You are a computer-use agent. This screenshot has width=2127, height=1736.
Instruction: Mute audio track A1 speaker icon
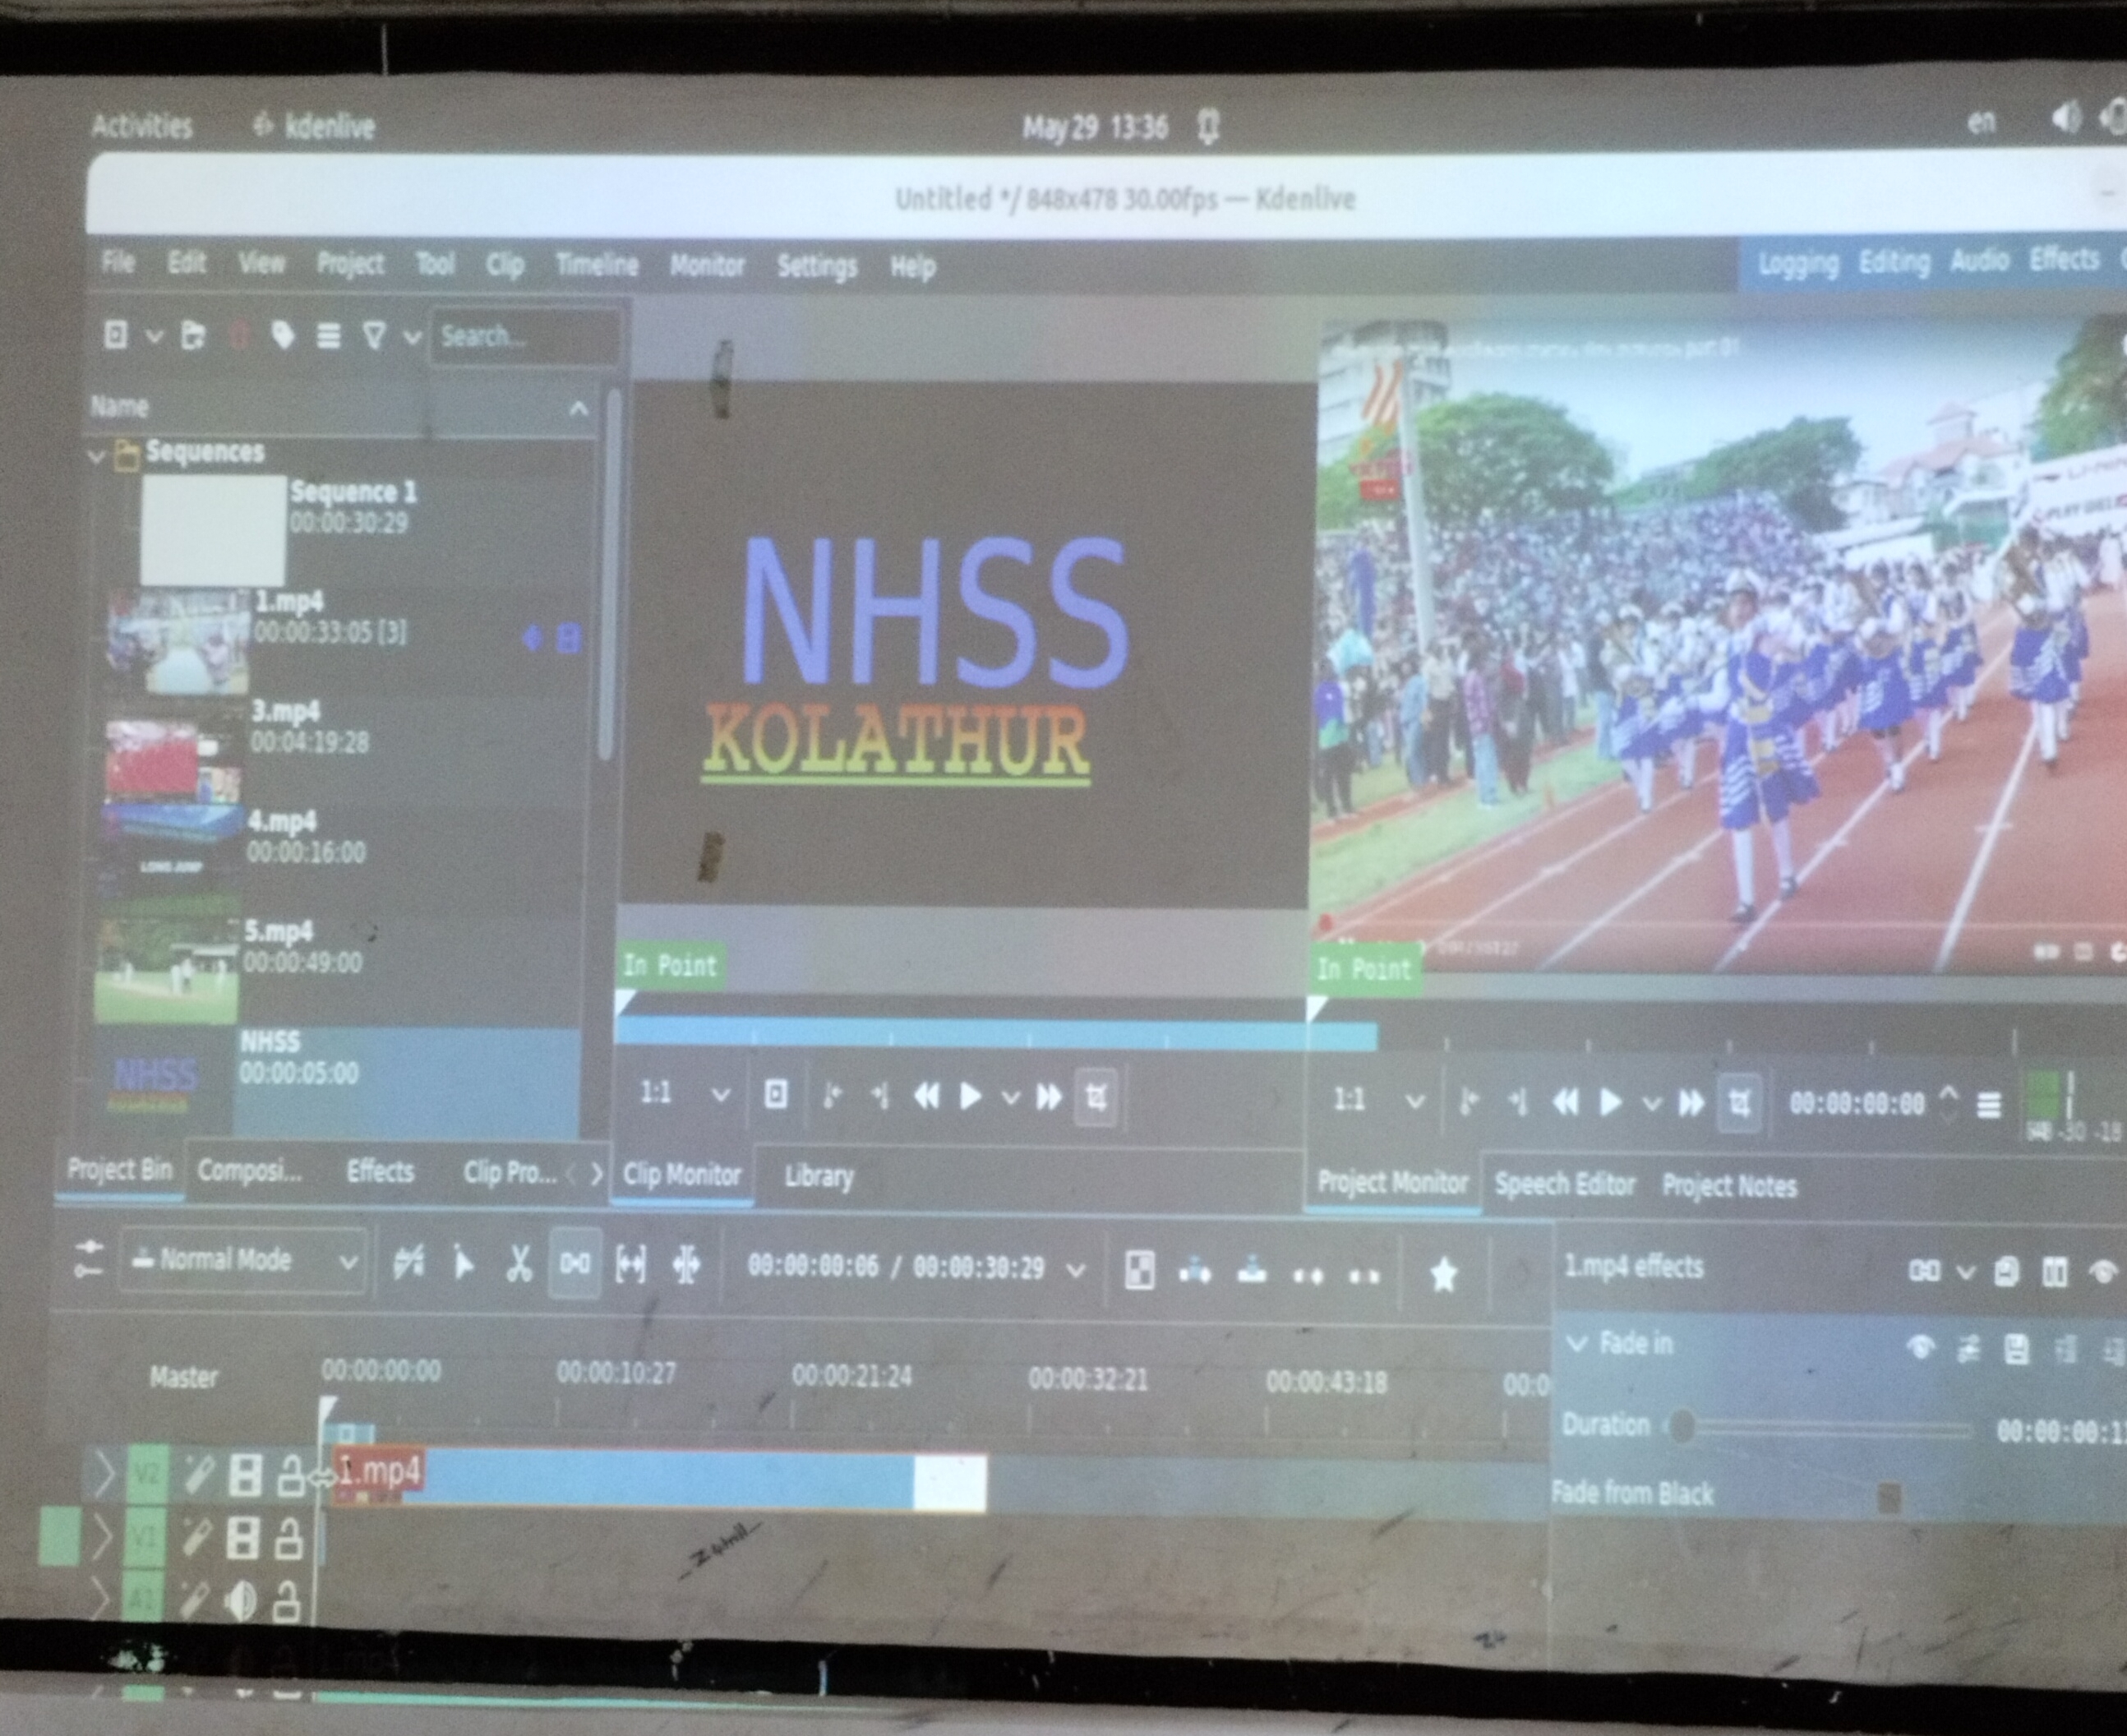[240, 1601]
